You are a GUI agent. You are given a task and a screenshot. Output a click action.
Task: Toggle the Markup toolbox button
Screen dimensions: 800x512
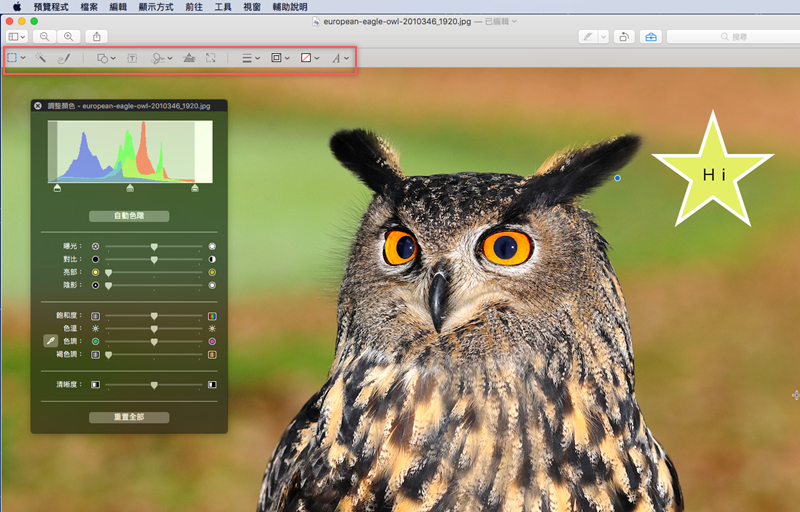click(x=651, y=37)
